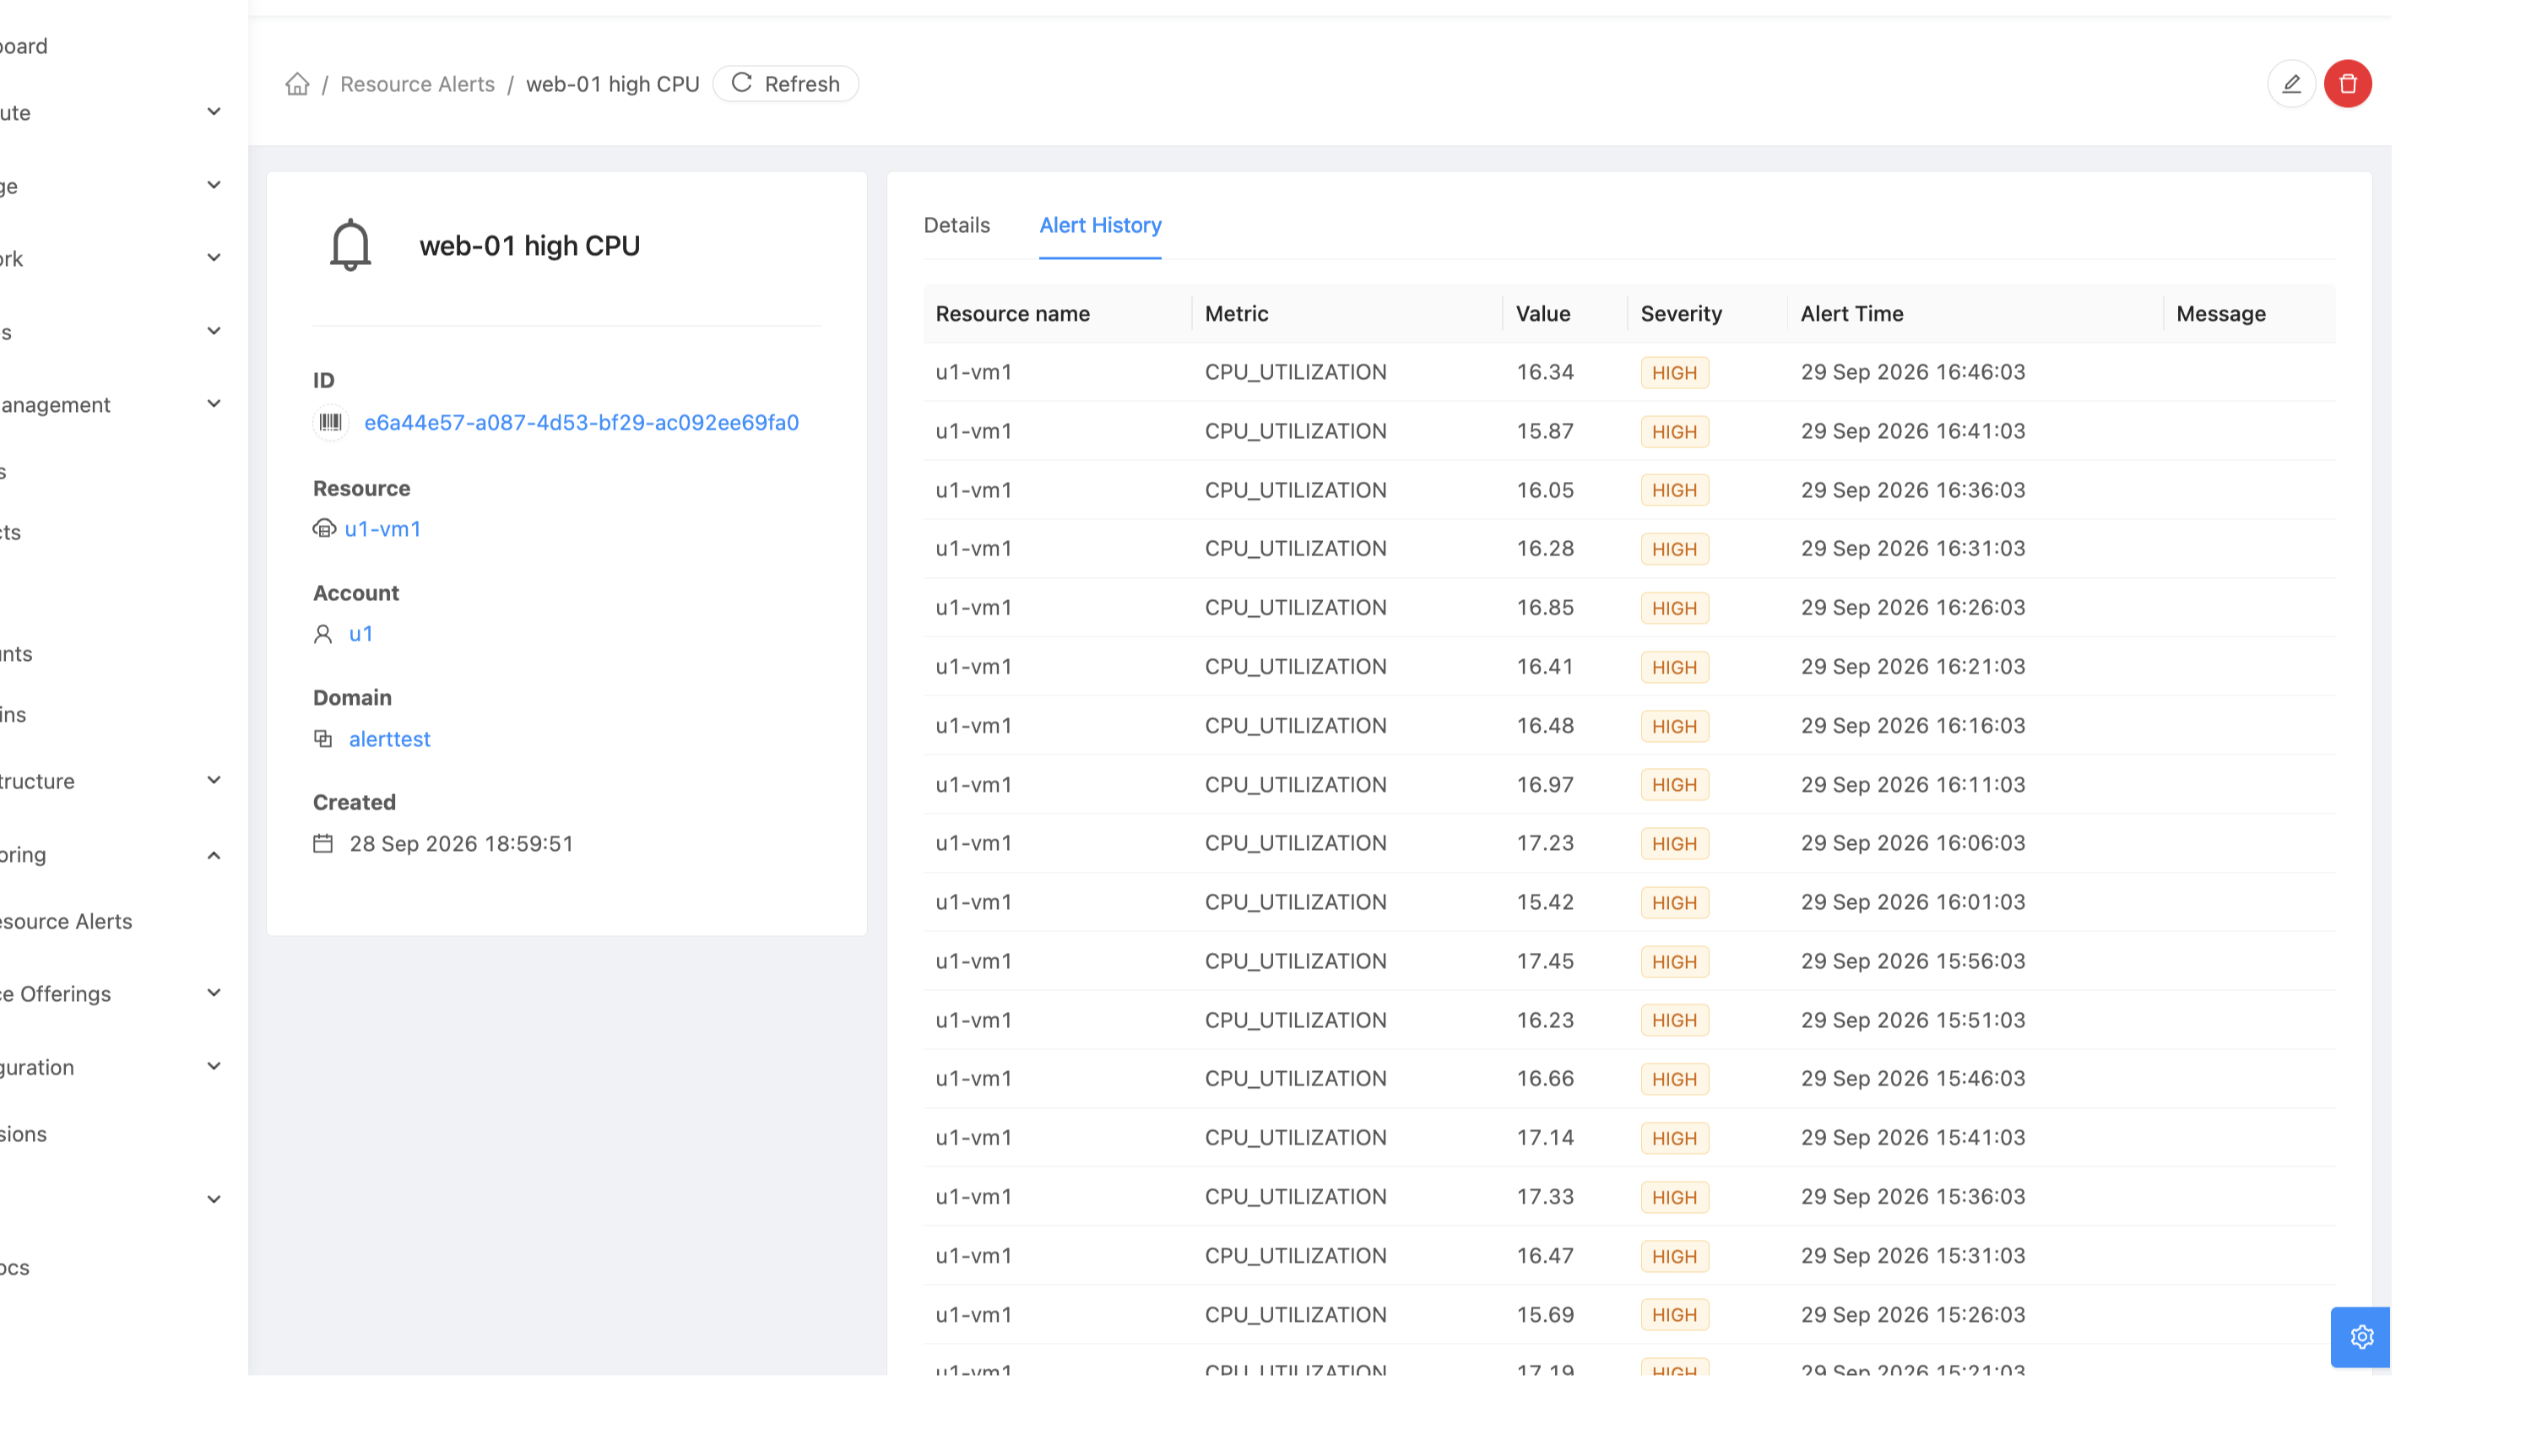Open the alert ID e6a44e57 link
Image resolution: width=2531 pixels, height=1456 pixels.
(581, 423)
